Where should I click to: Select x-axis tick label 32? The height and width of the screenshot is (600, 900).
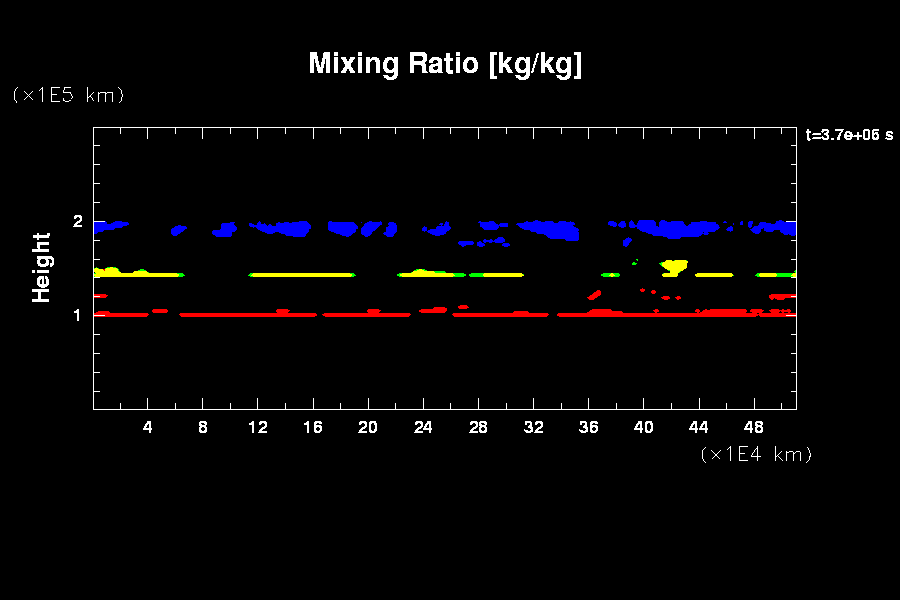tap(534, 428)
